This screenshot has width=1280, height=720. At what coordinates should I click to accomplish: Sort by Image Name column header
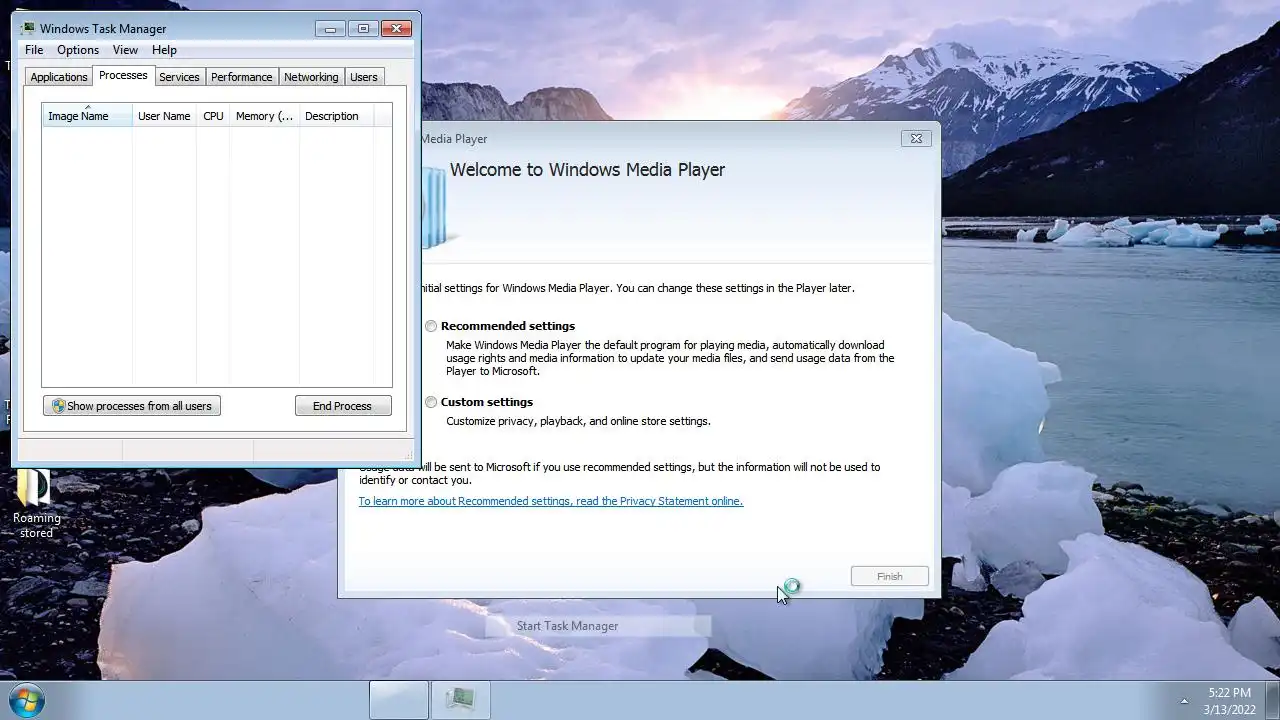87,116
